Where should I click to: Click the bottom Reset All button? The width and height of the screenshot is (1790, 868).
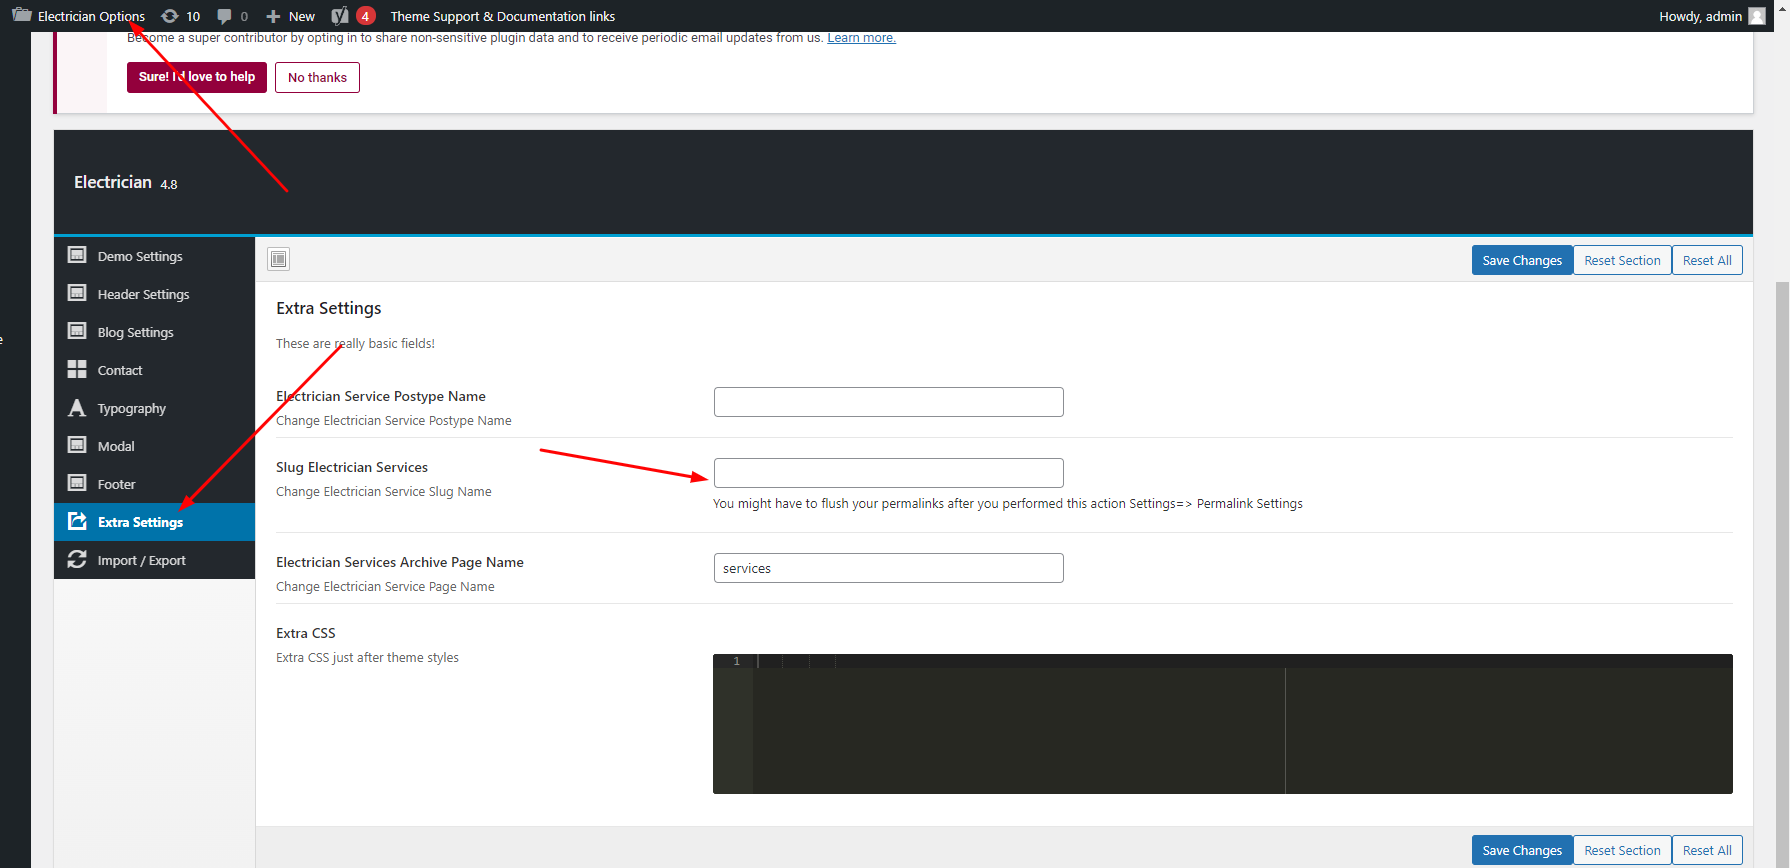[x=1707, y=850]
